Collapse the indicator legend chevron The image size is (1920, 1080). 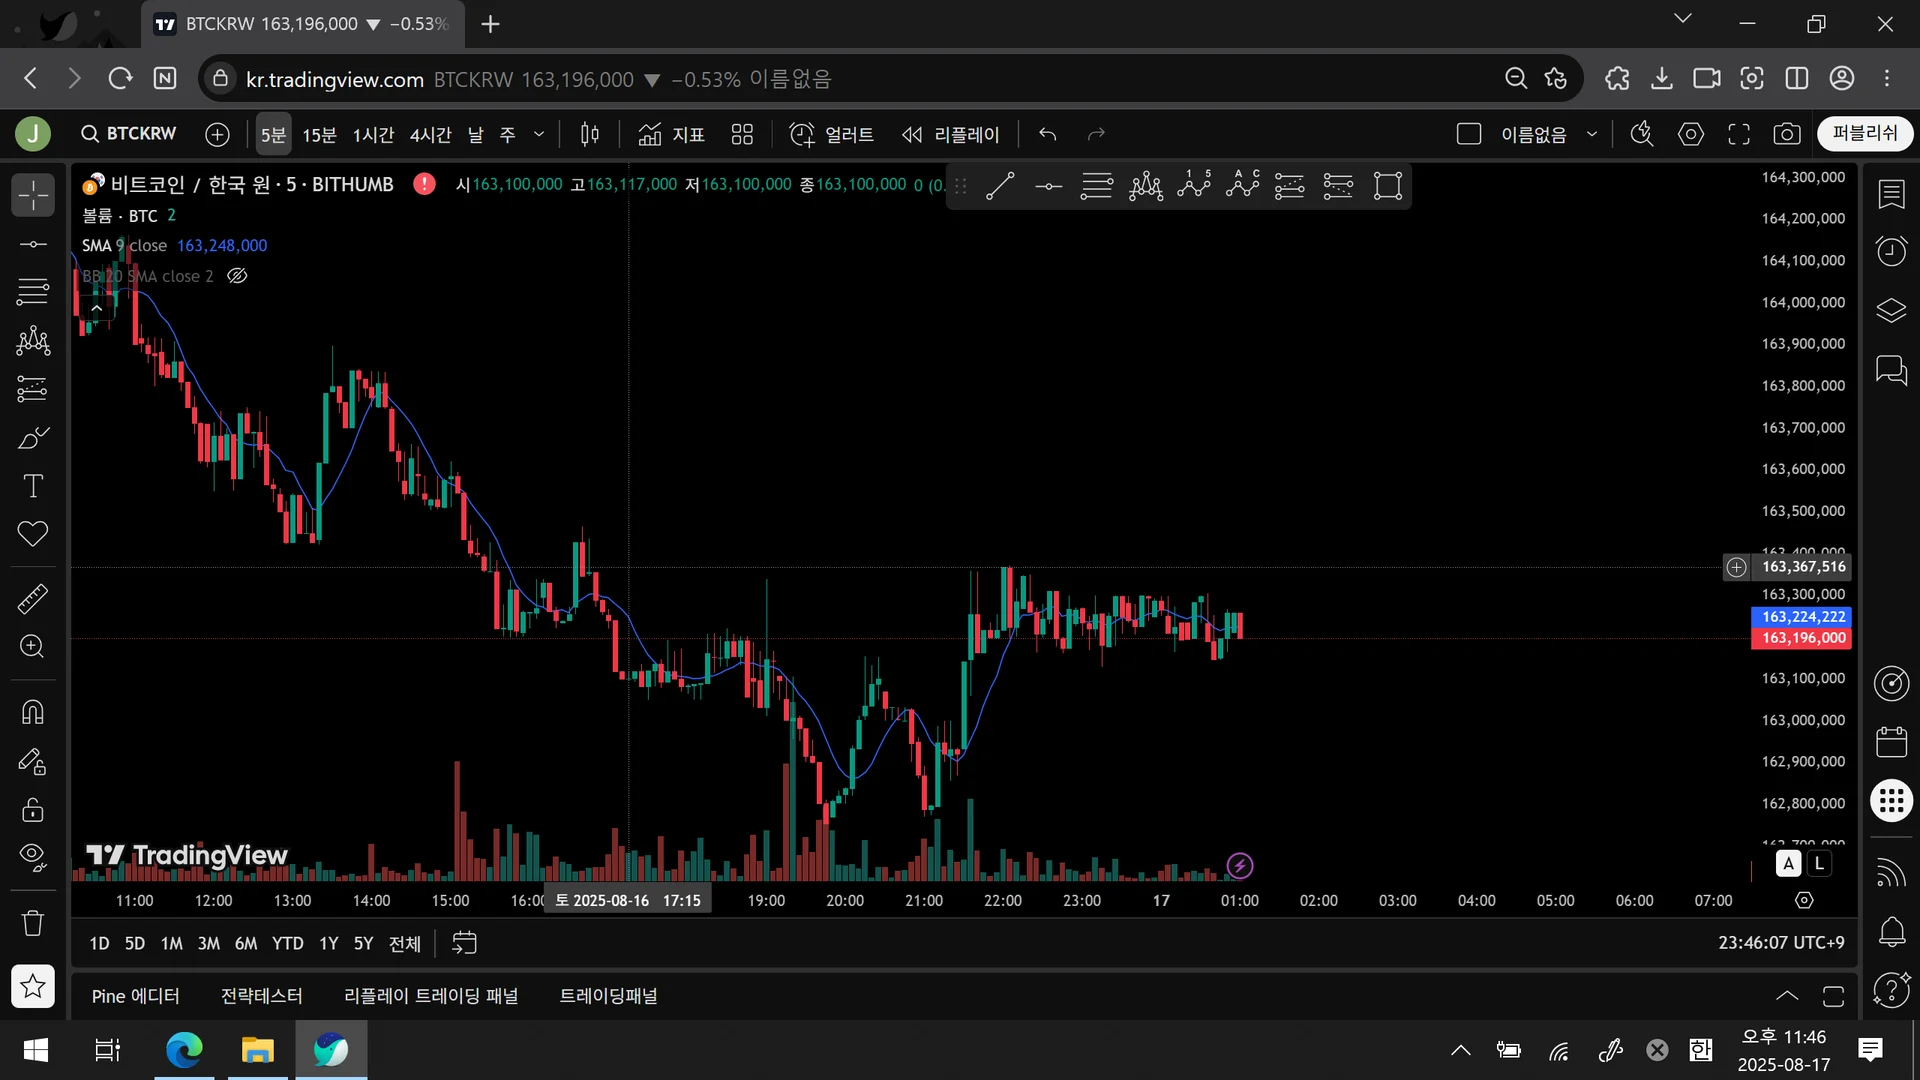[x=96, y=308]
